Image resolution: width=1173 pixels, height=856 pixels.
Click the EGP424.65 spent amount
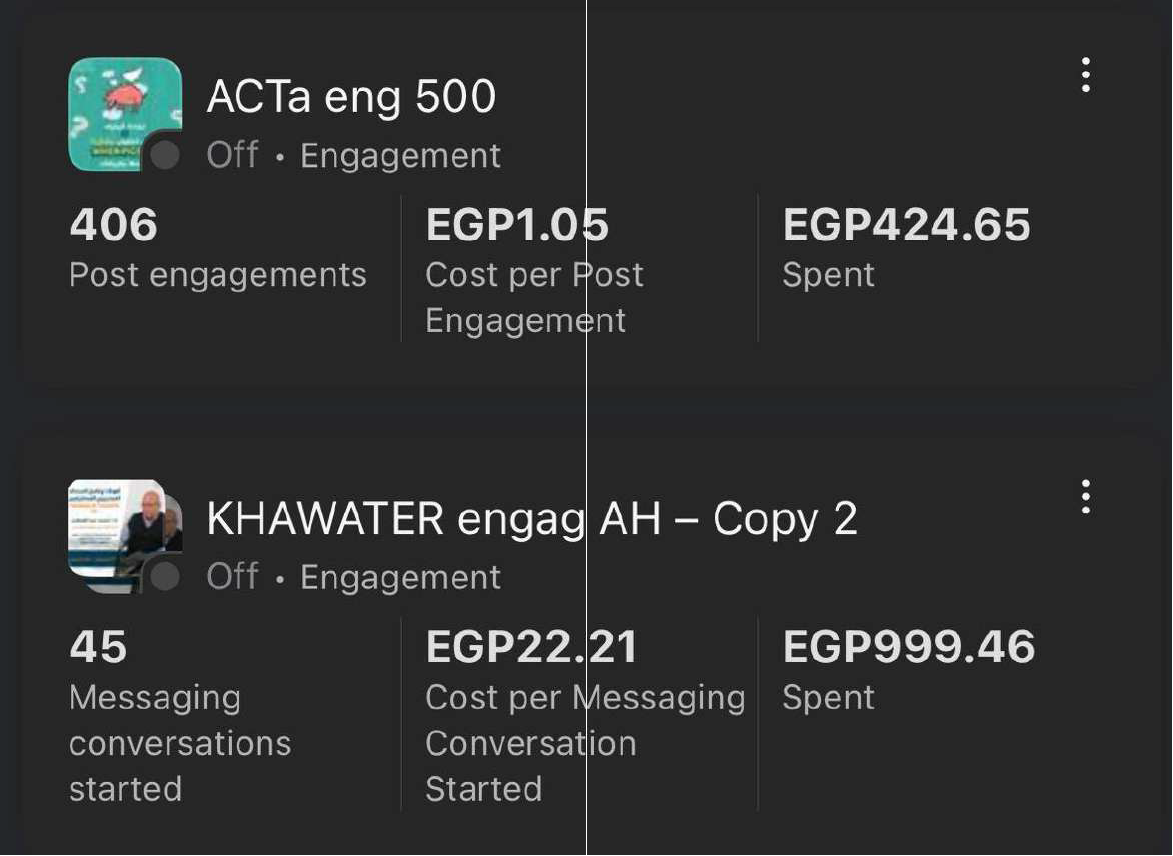tap(906, 225)
